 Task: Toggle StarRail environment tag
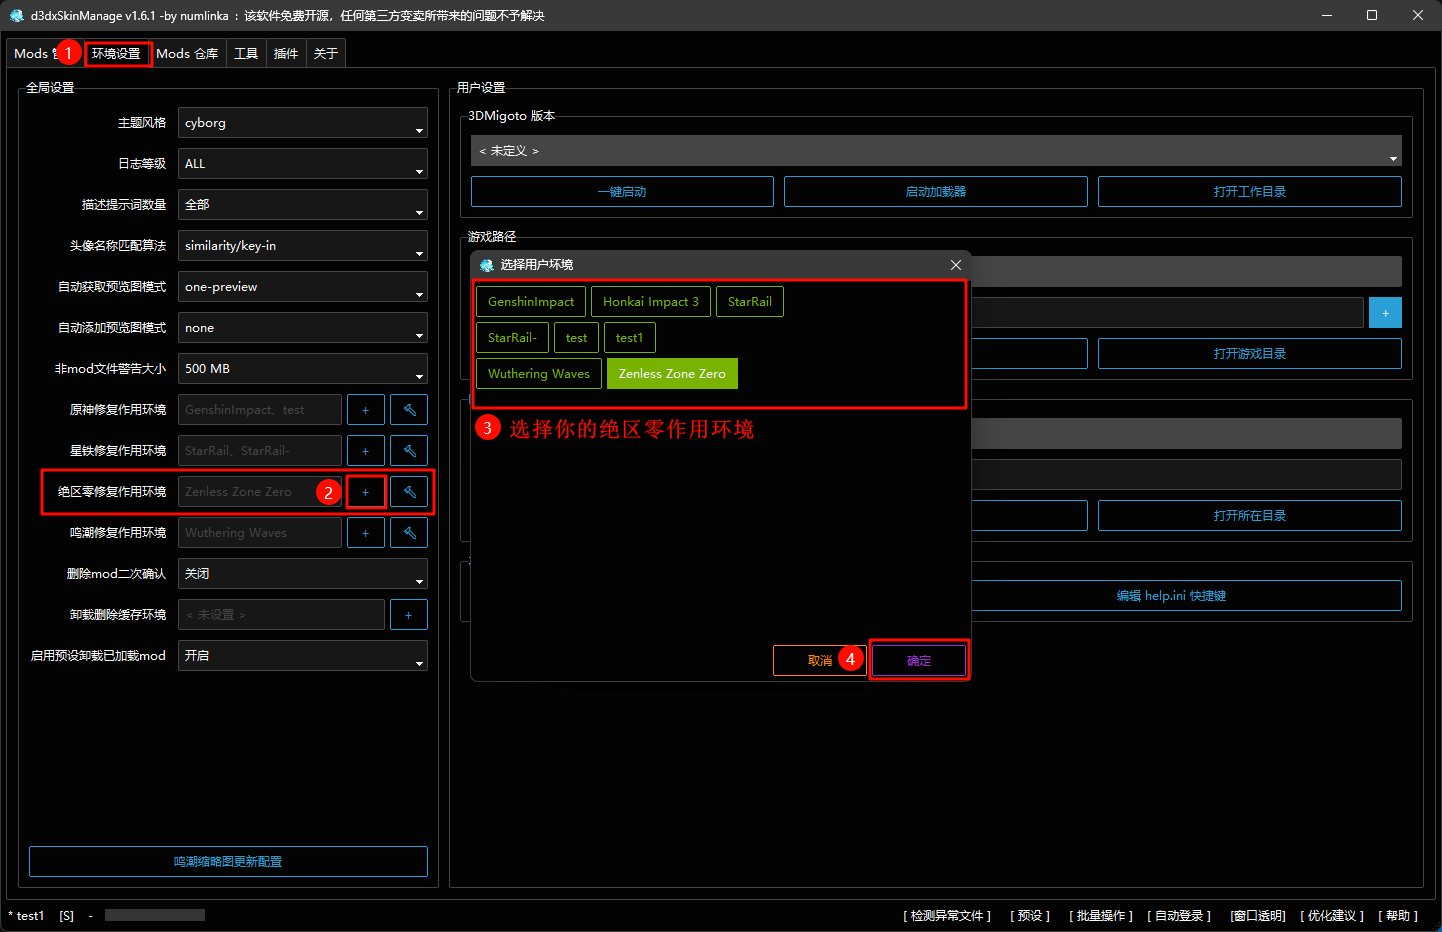coord(750,302)
